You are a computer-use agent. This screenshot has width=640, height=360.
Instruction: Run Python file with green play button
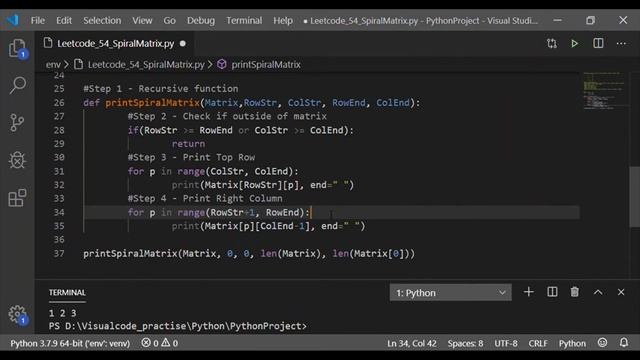tap(574, 43)
